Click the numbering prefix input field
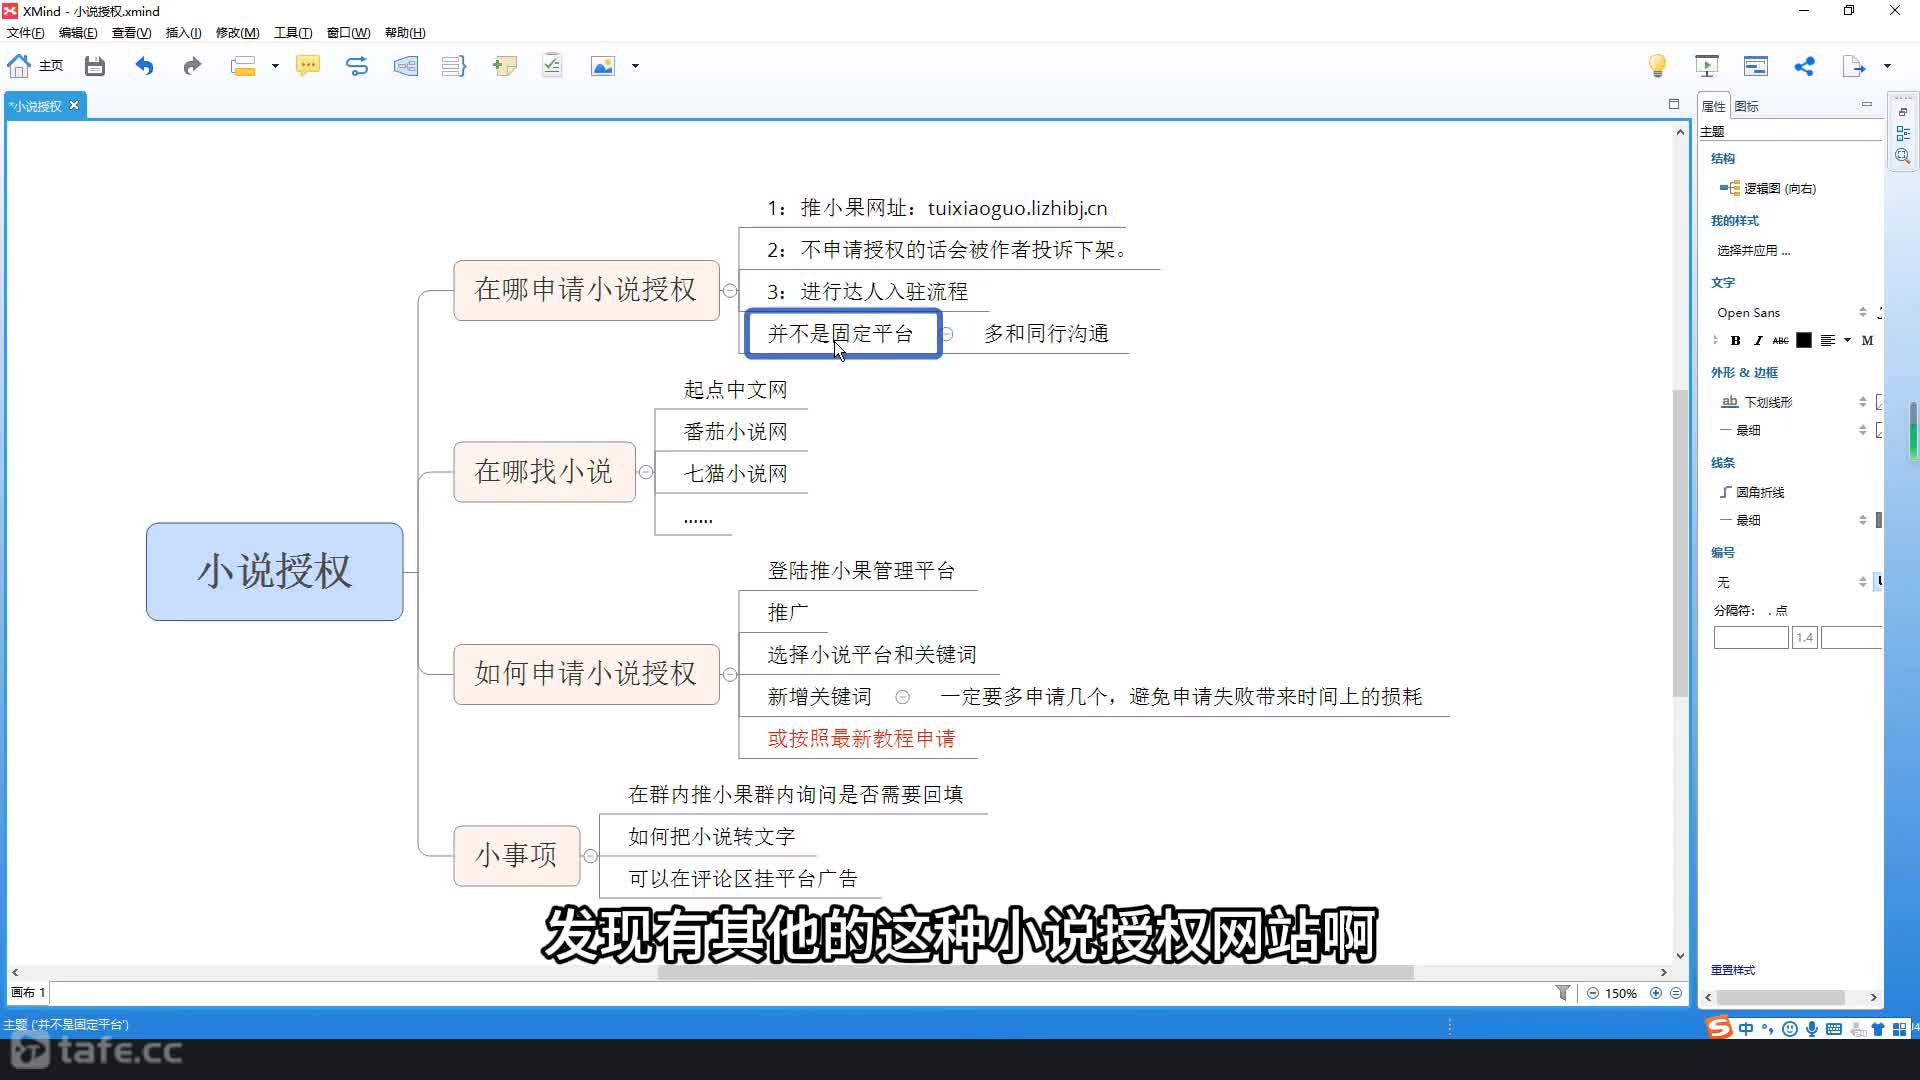Screen dimensions: 1920x1080 [1750, 638]
